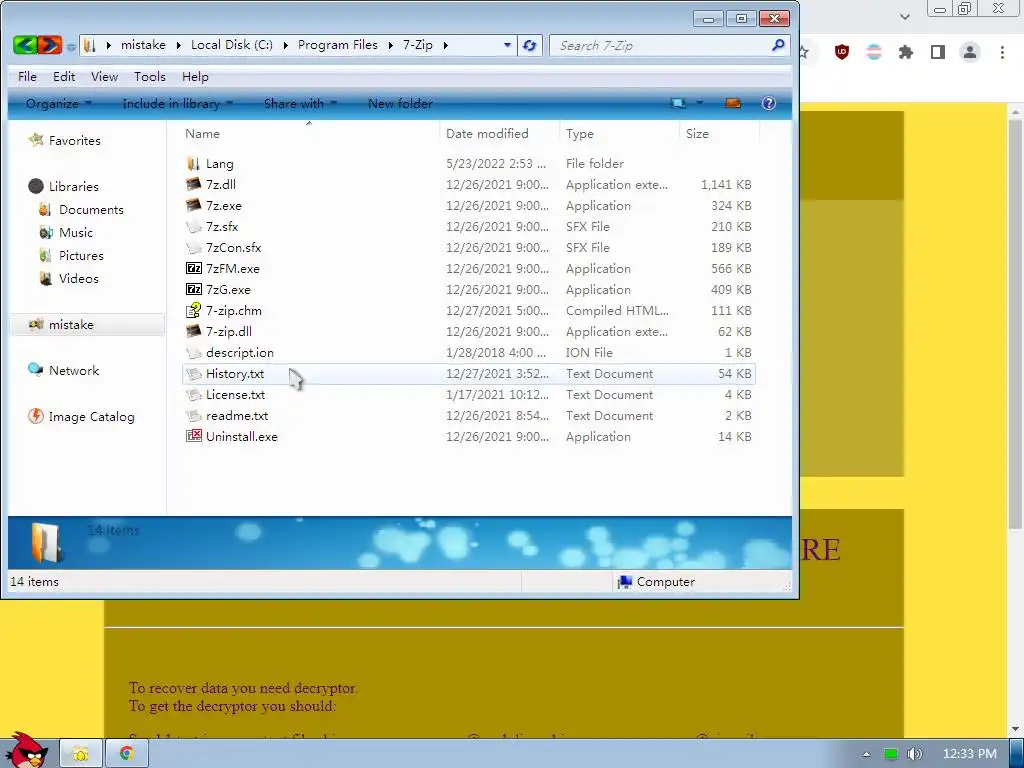Go back with the green arrow button

[25, 45]
